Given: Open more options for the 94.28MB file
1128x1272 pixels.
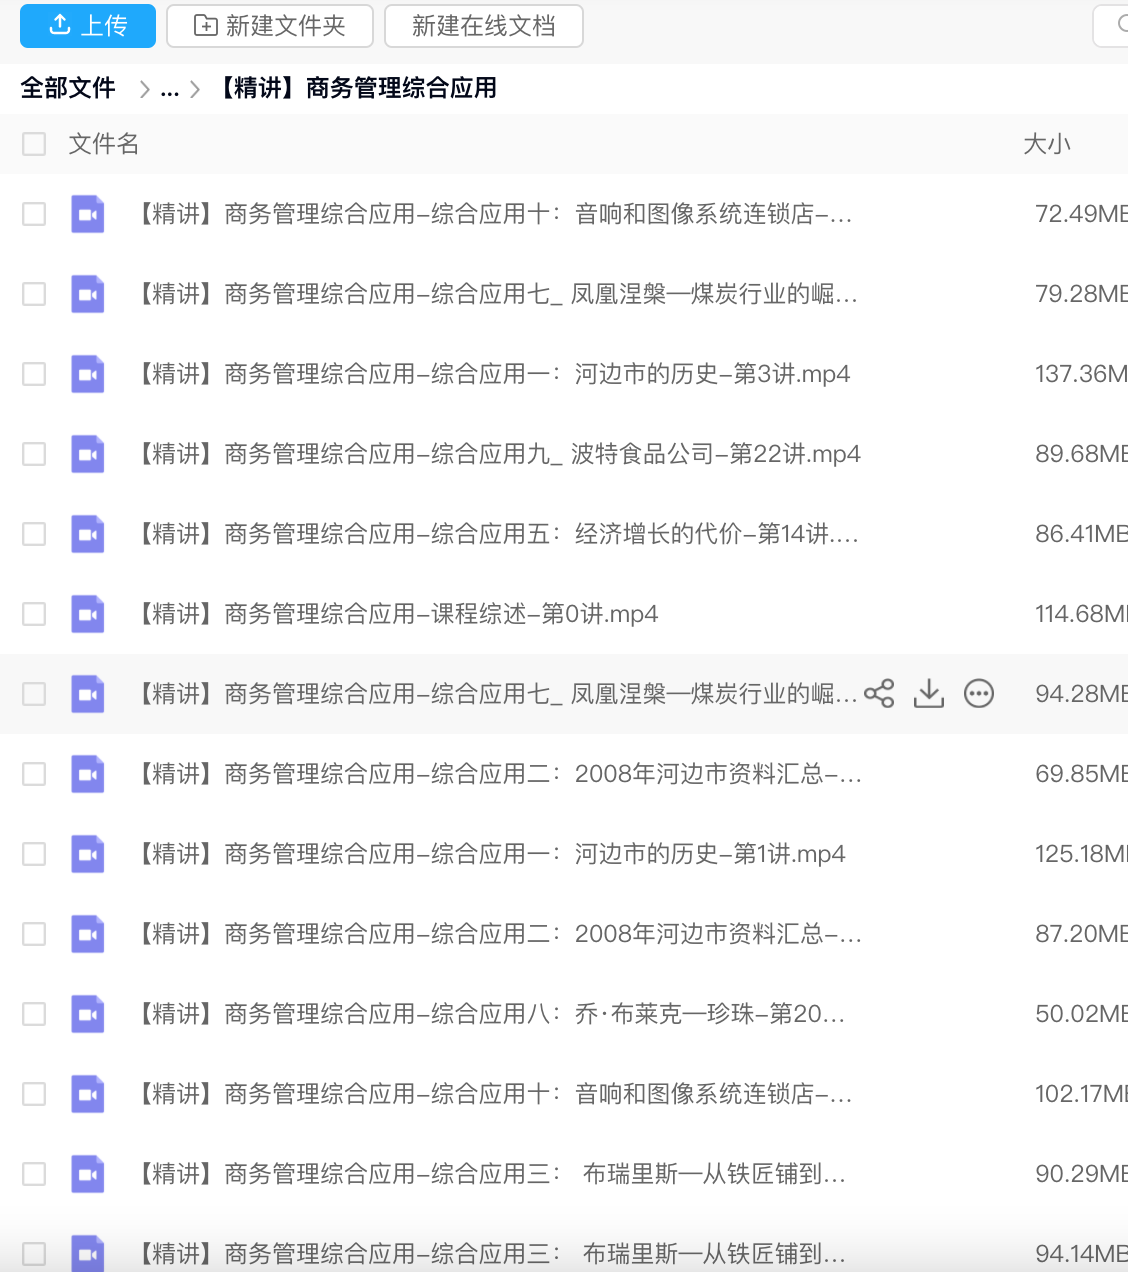Looking at the screenshot, I should pos(979,694).
